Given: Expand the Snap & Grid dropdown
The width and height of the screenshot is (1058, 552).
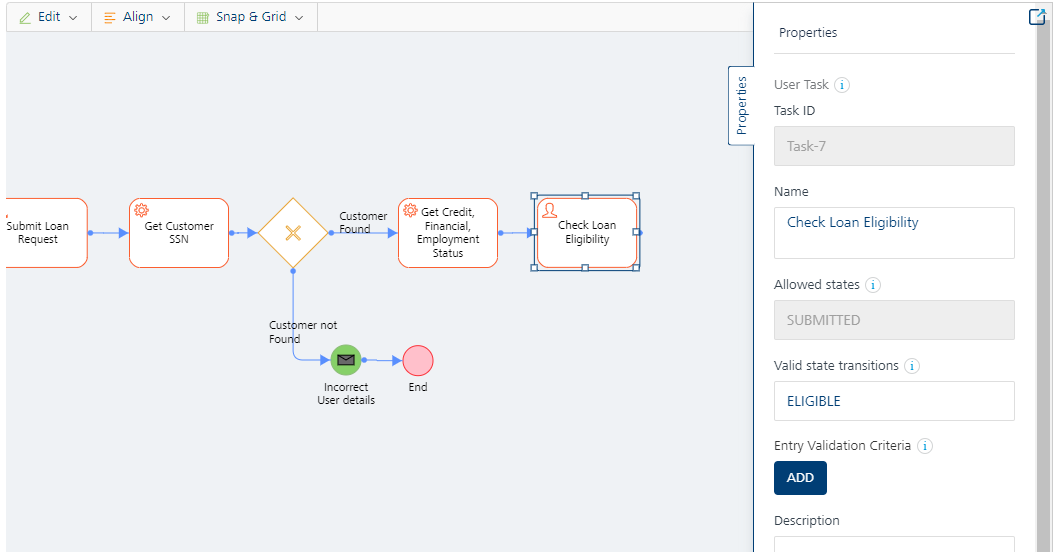Looking at the screenshot, I should coord(250,17).
